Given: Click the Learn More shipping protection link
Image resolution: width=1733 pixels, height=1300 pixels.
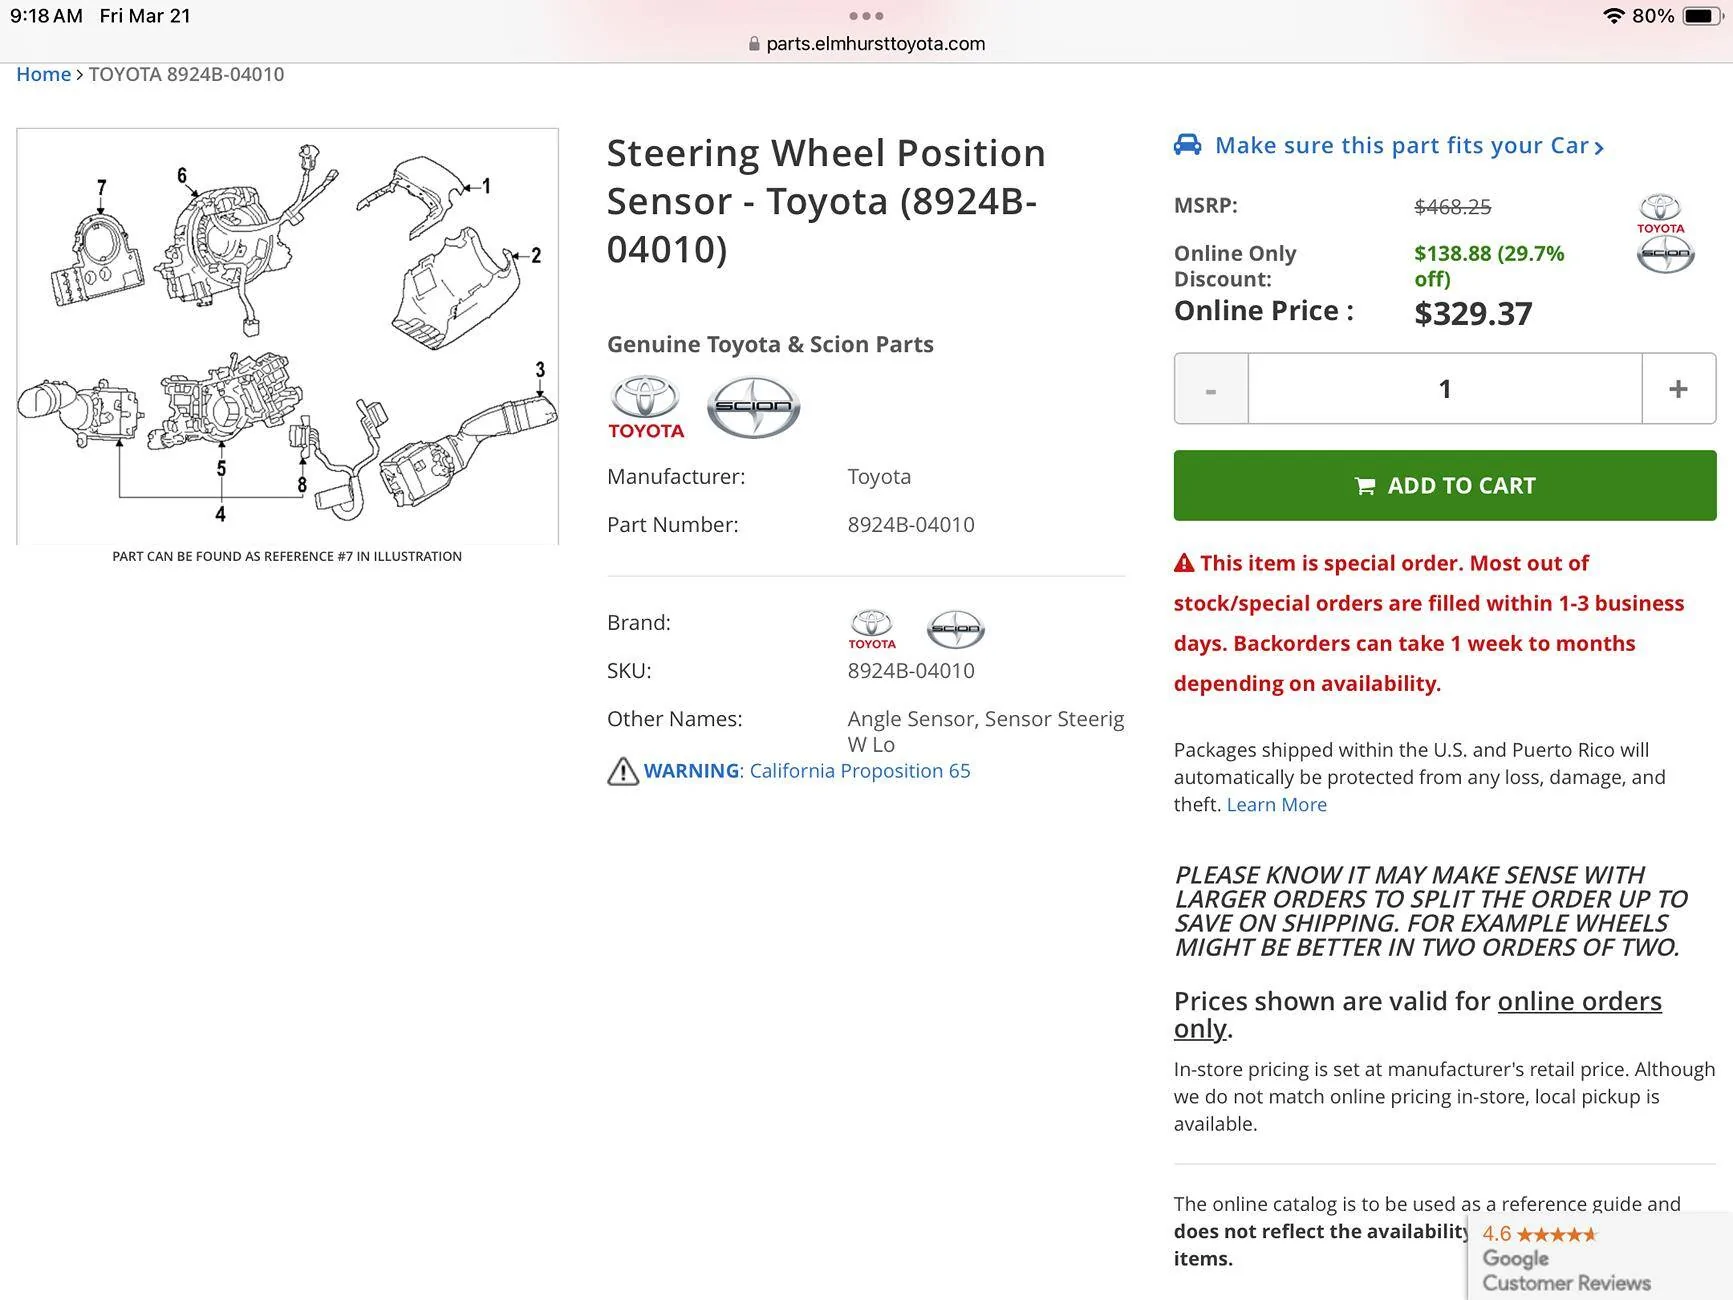Looking at the screenshot, I should point(1276,805).
